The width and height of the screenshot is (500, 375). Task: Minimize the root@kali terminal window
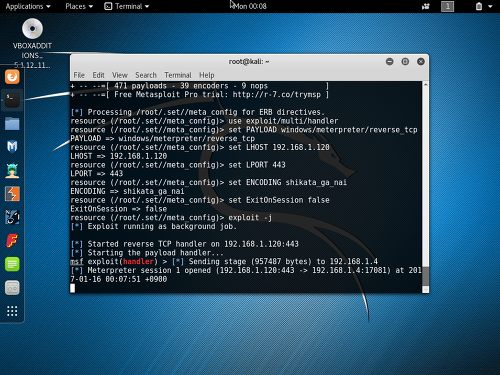[x=390, y=62]
